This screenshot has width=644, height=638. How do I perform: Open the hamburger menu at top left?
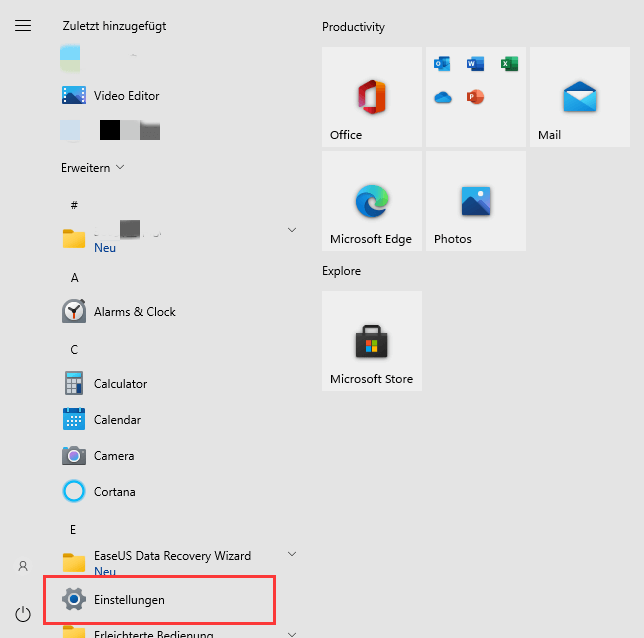point(23,26)
